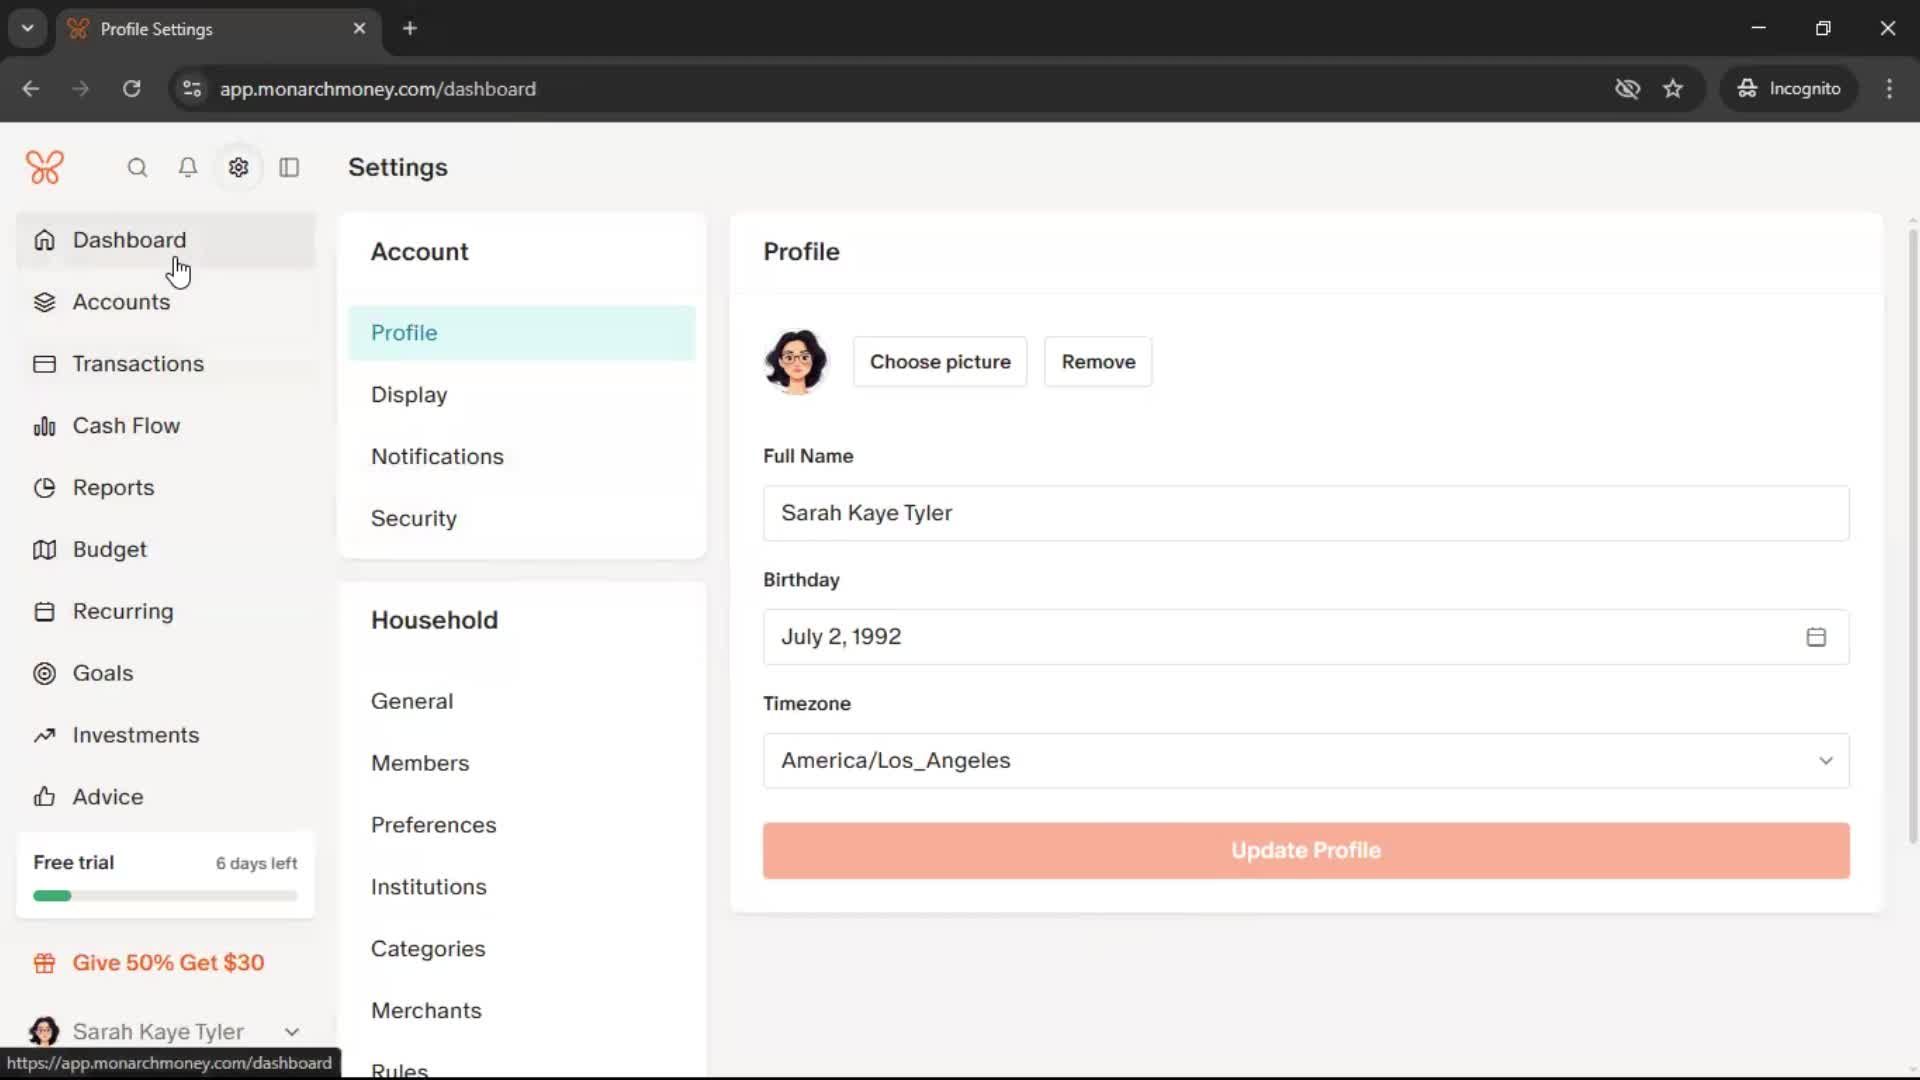Click the search magnifier icon

[x=137, y=168]
